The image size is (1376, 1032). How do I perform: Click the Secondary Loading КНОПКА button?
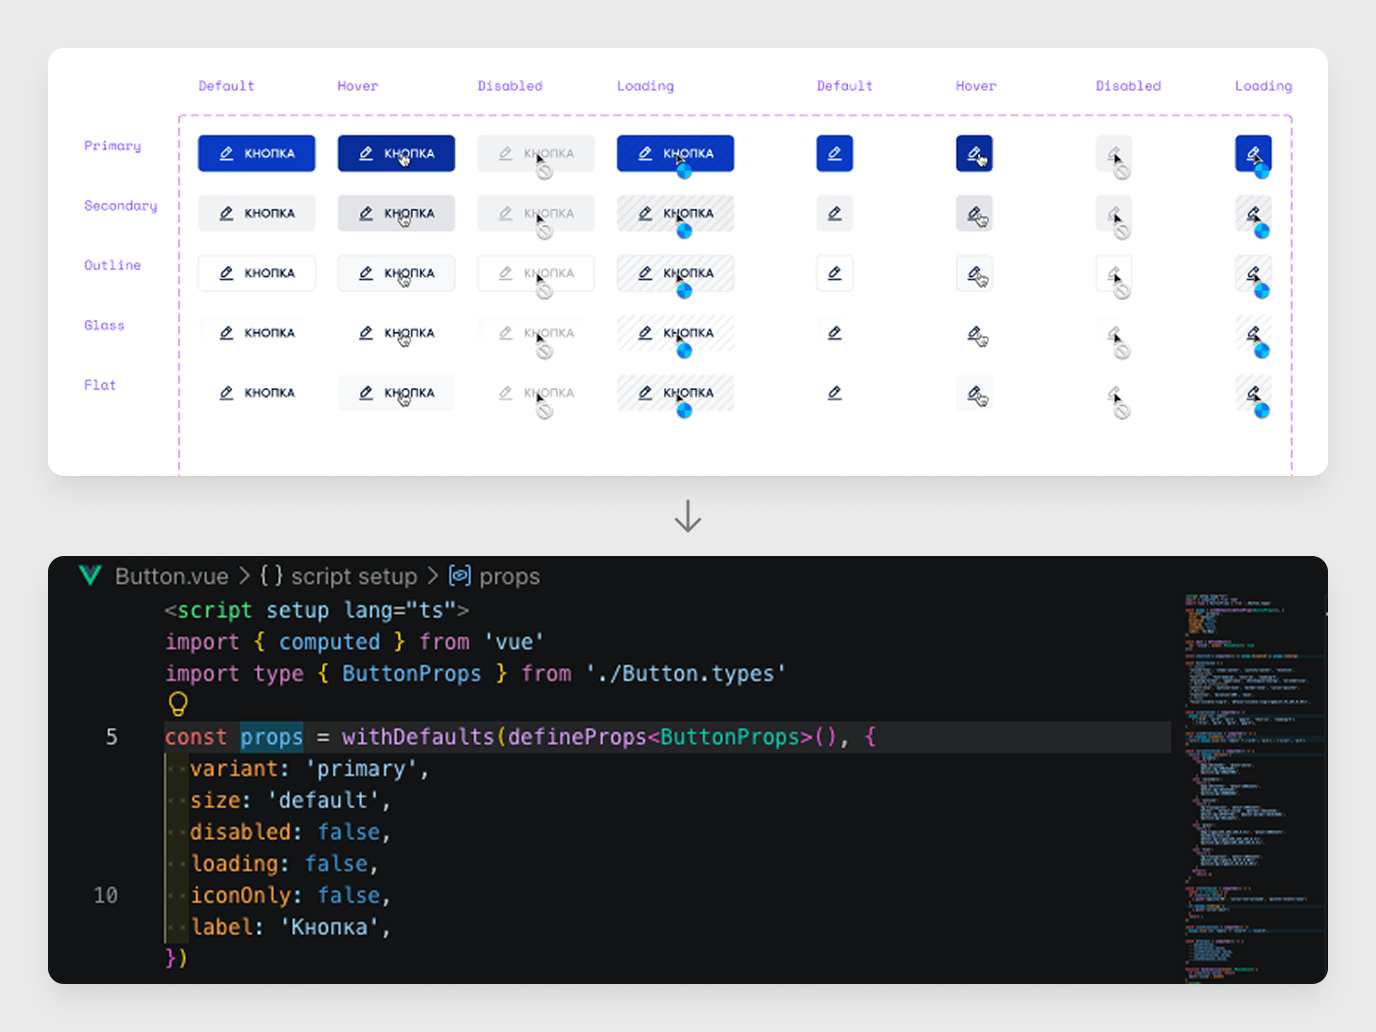coord(675,213)
